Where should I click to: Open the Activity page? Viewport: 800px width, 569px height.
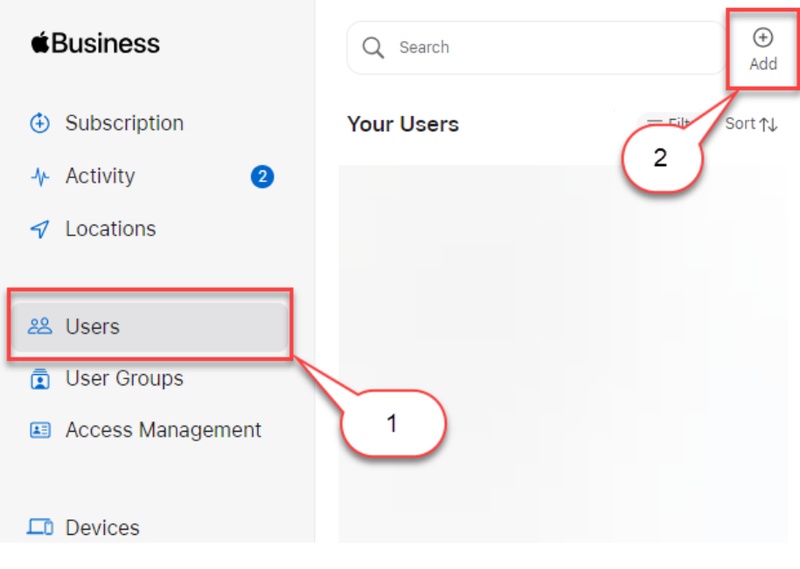pos(100,176)
